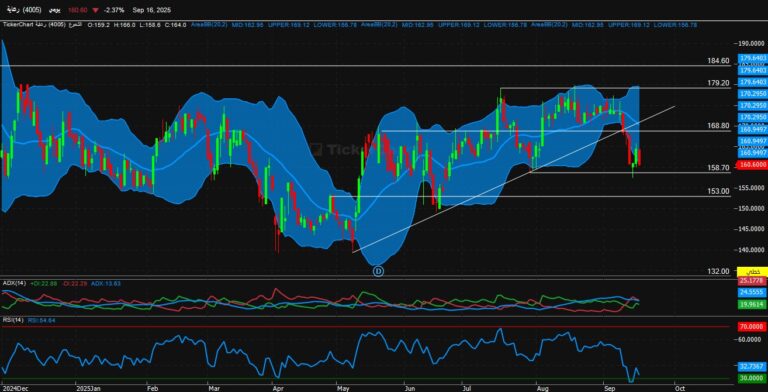The height and width of the screenshot is (392, 768).
Task: Click the red 25.1778 -DI value tag
Action: click(x=752, y=280)
